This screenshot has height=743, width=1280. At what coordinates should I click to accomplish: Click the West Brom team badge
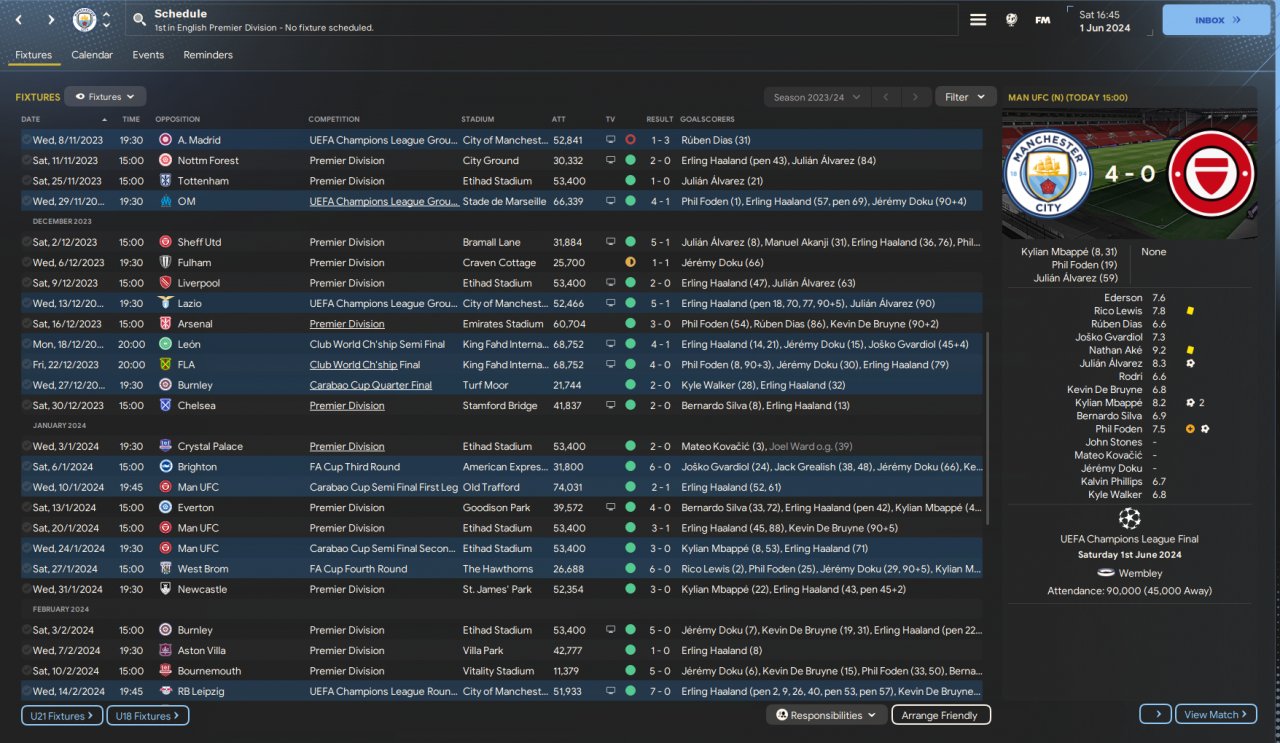point(165,569)
